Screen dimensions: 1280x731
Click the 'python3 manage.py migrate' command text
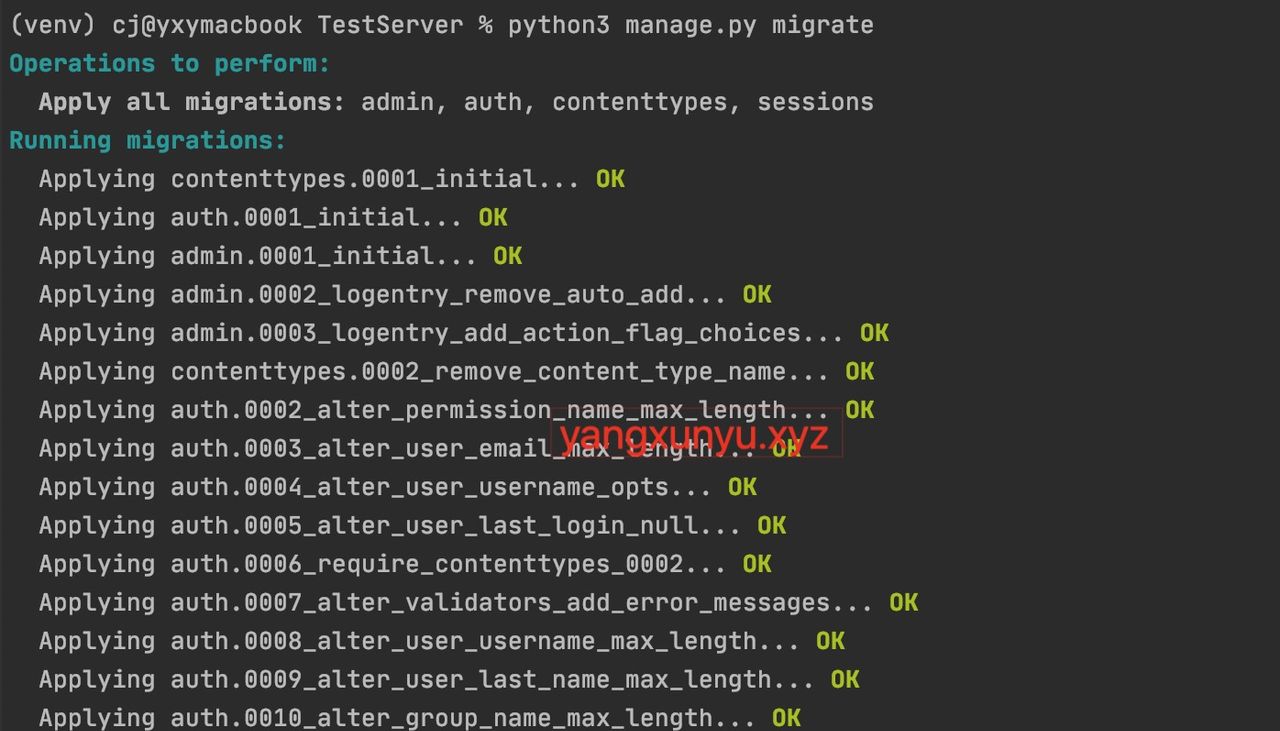[690, 25]
